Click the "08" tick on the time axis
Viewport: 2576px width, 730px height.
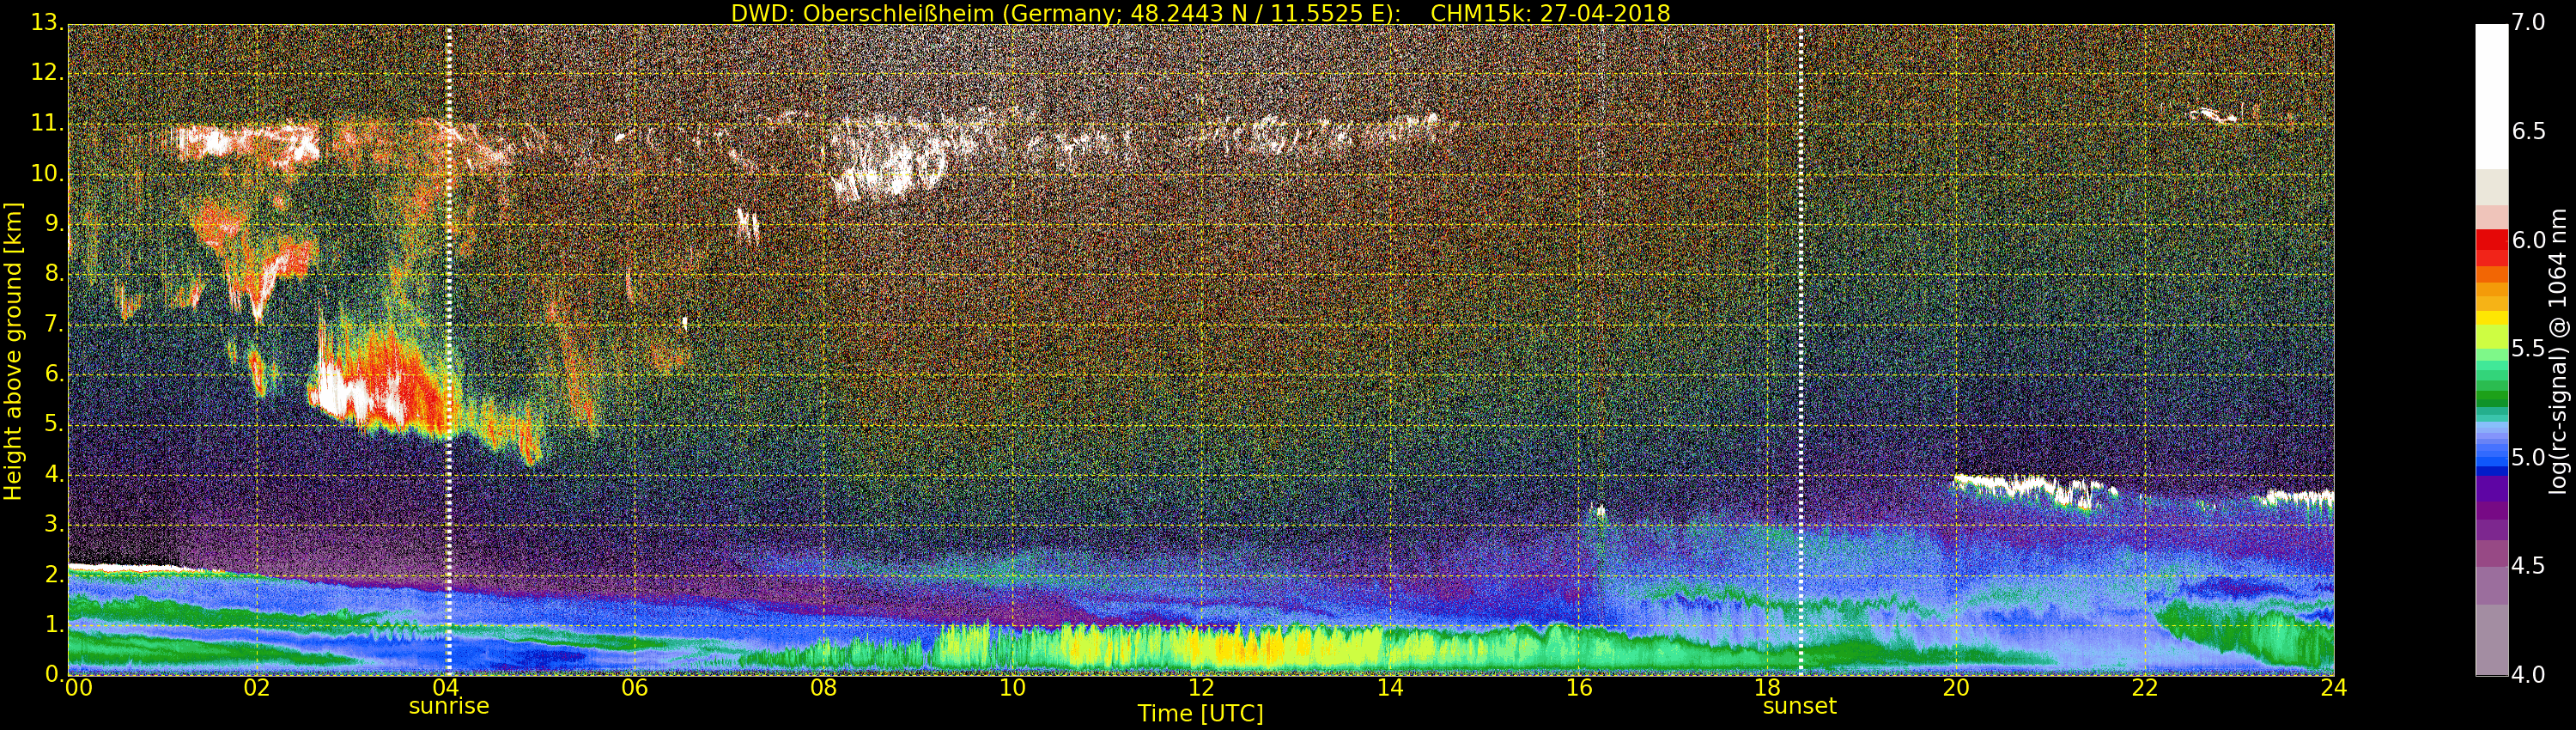click(x=823, y=688)
